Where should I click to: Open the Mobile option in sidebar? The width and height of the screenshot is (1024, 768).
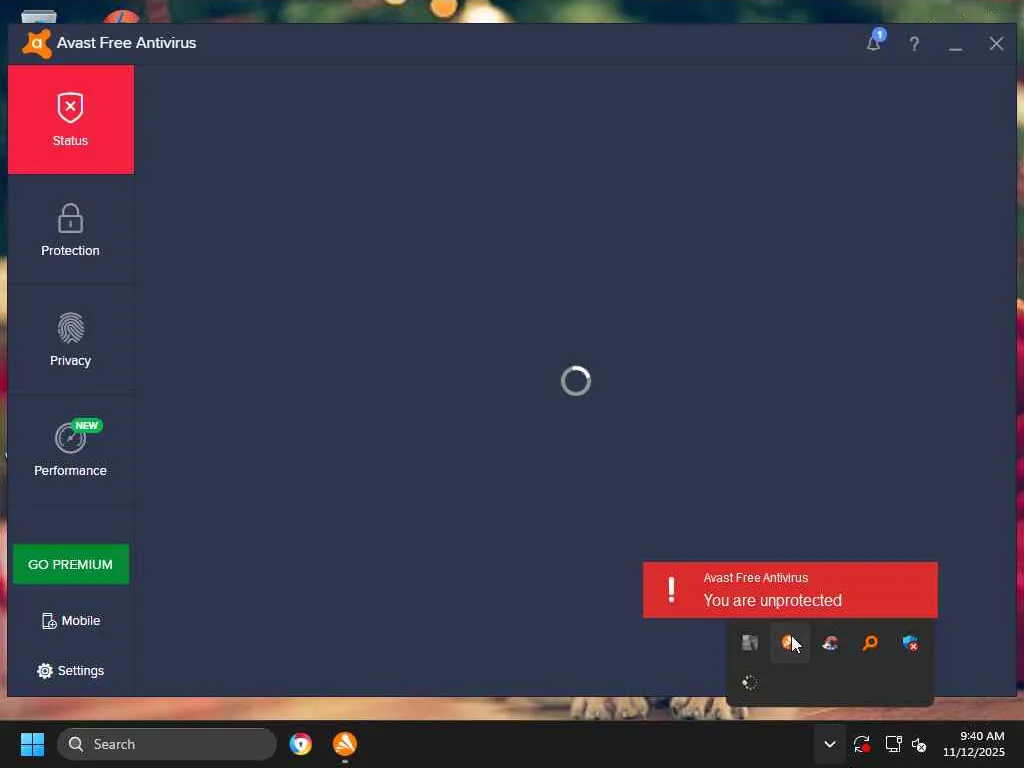point(71,621)
